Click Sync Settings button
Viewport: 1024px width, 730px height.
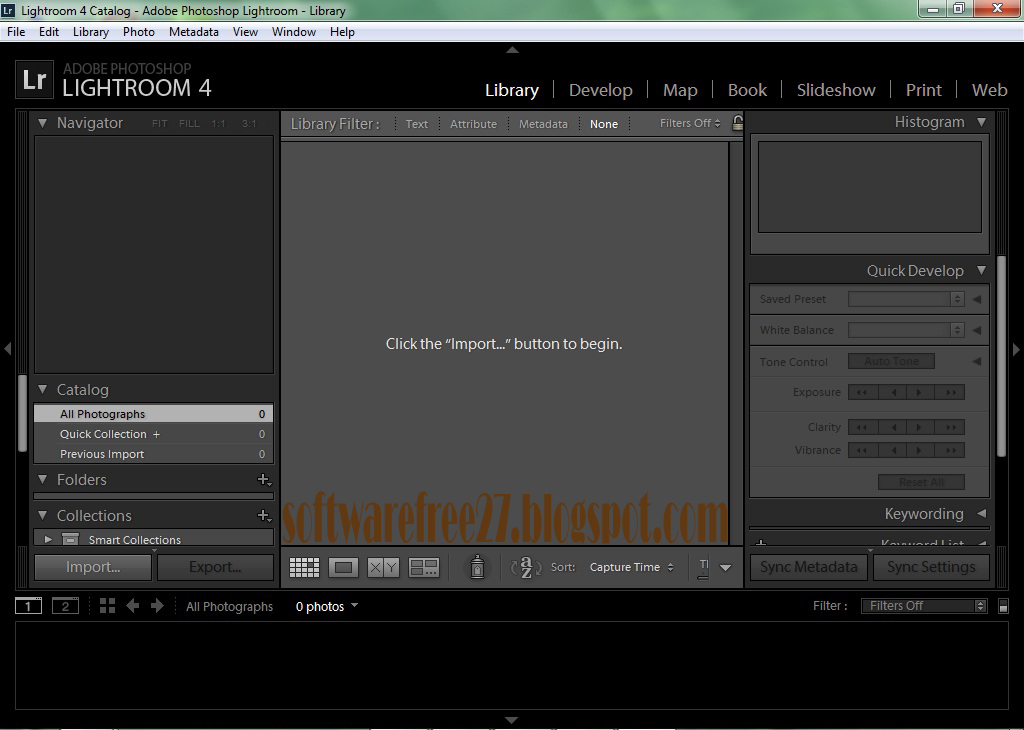point(931,567)
